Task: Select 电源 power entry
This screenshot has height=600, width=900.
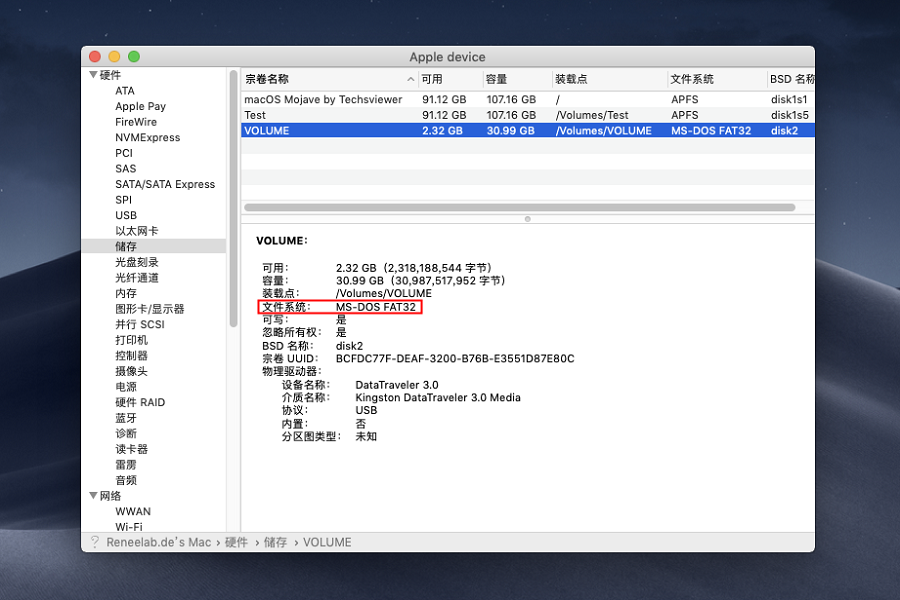Action: click(126, 386)
